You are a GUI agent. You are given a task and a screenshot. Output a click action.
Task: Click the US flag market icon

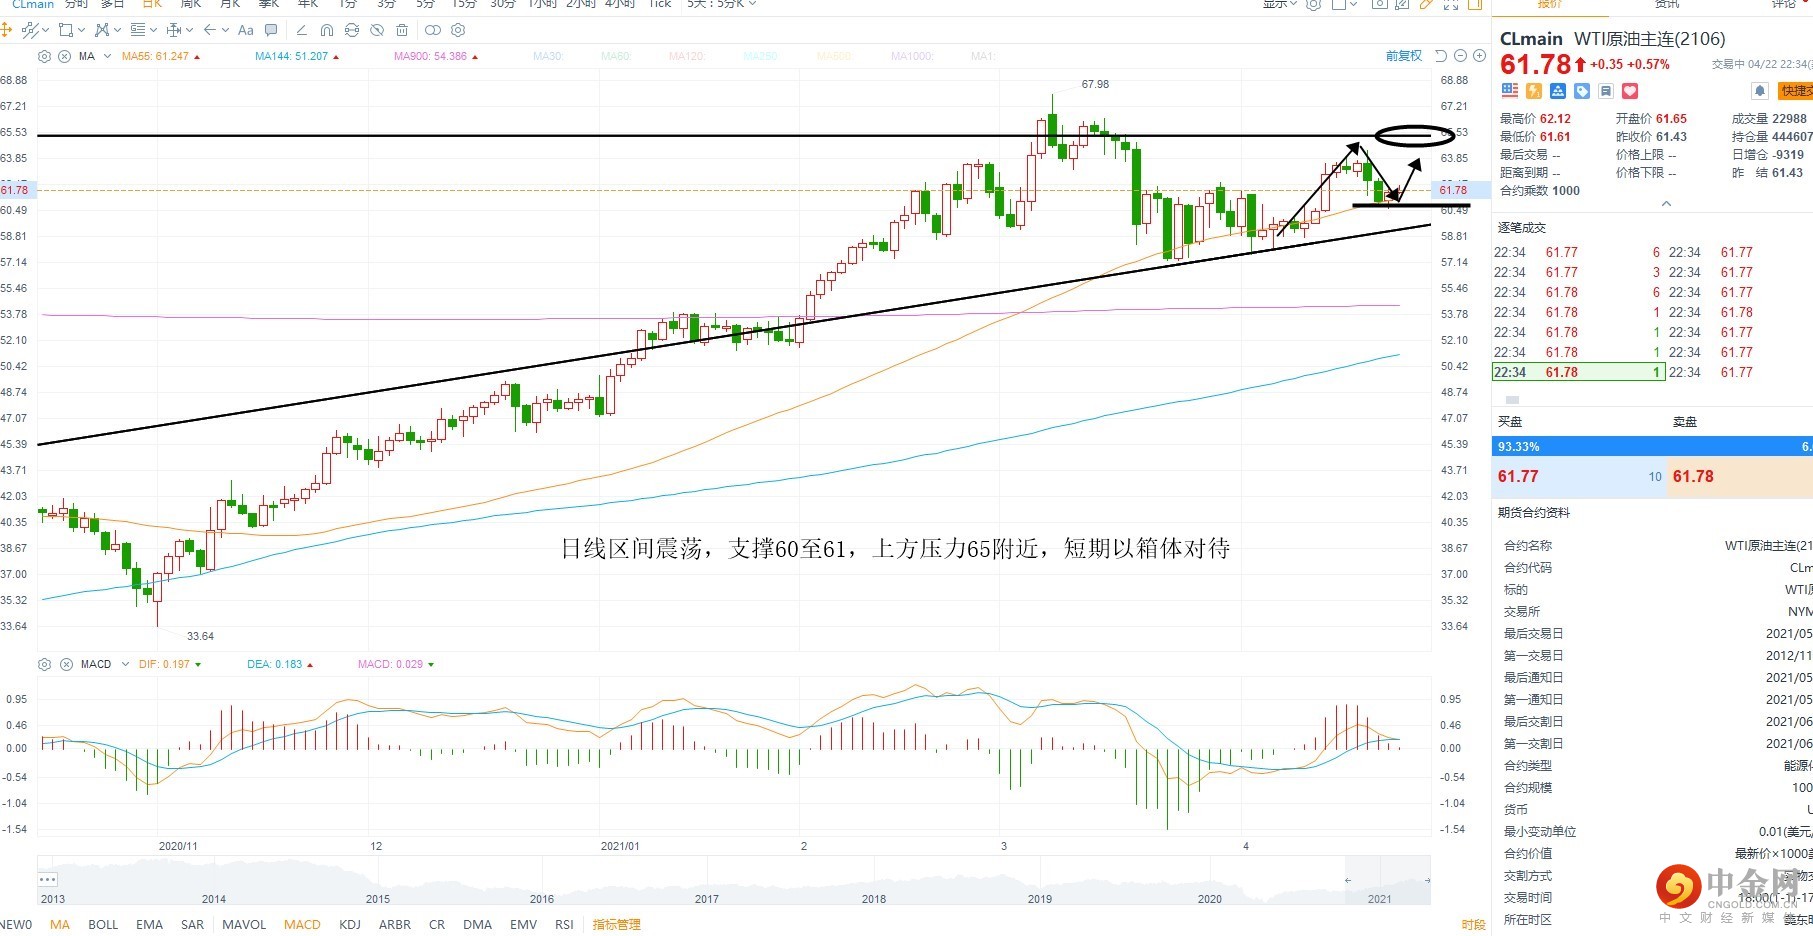[x=1510, y=91]
